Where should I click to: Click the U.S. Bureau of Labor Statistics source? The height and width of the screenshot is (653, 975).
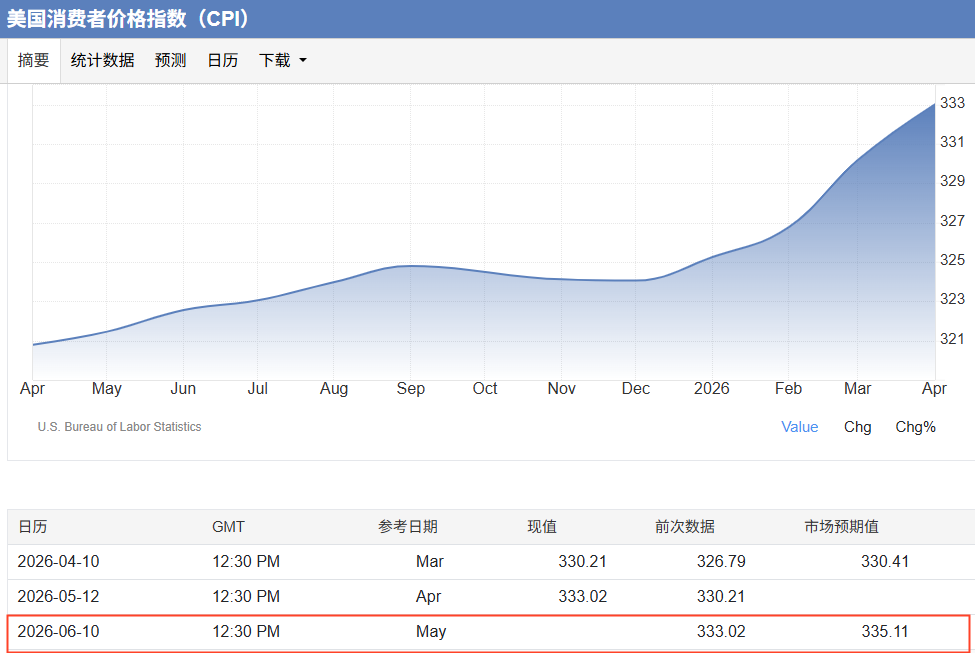click(119, 427)
